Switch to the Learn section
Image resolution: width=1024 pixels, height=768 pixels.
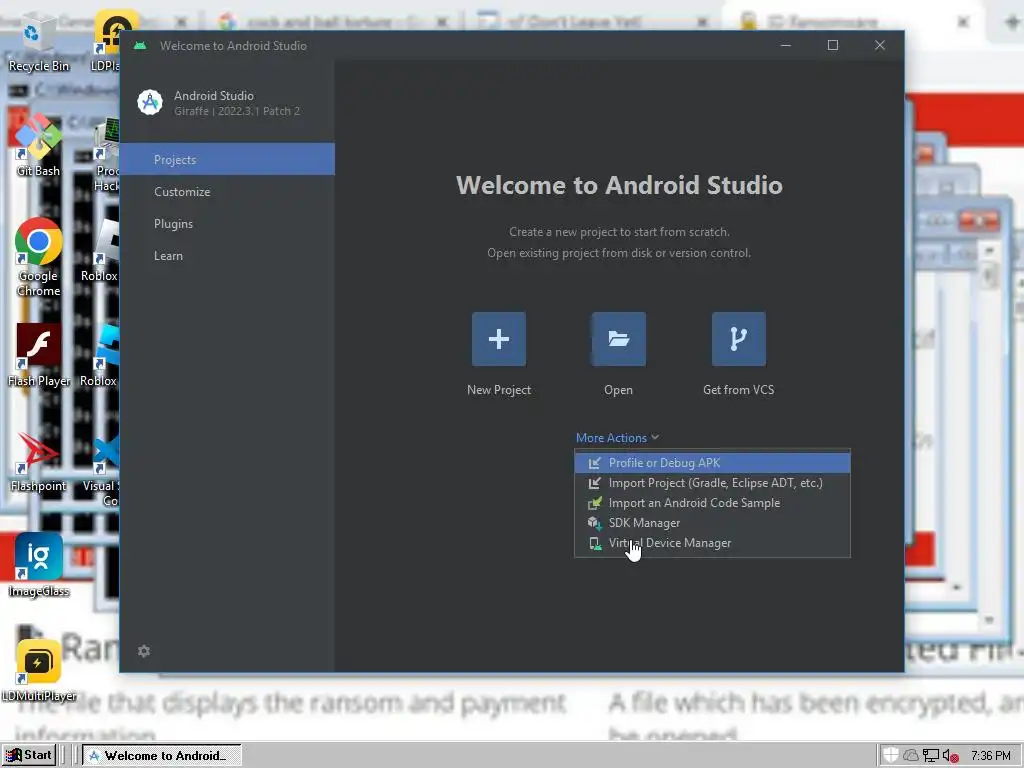227,255
